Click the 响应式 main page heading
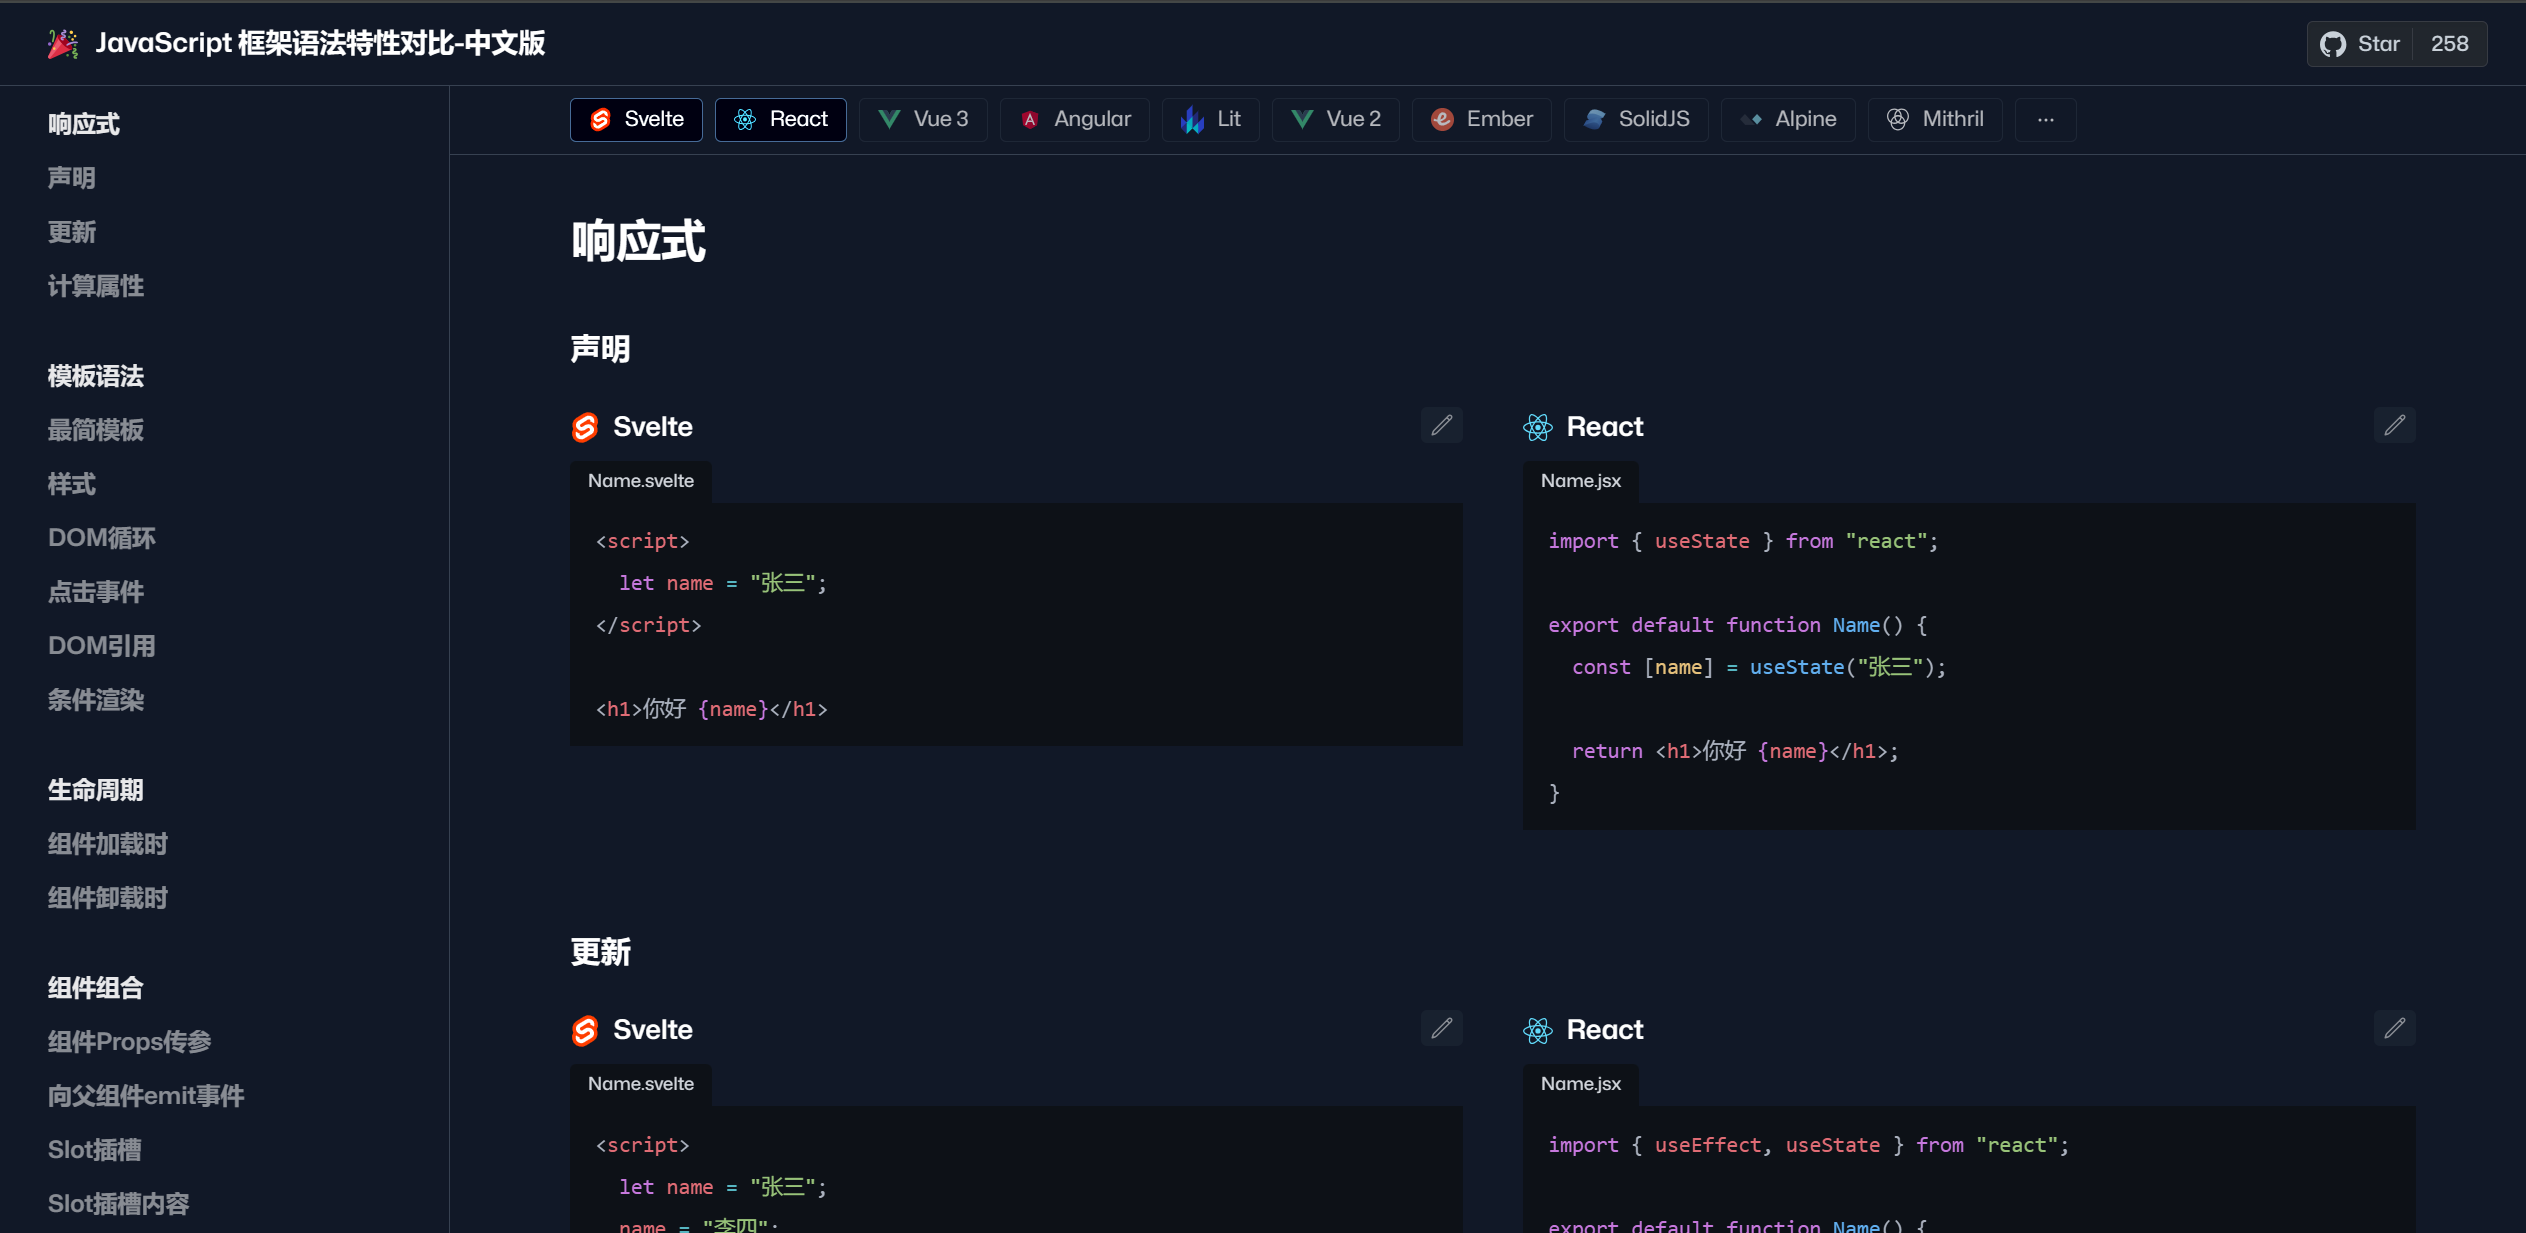This screenshot has height=1233, width=2526. 638,241
